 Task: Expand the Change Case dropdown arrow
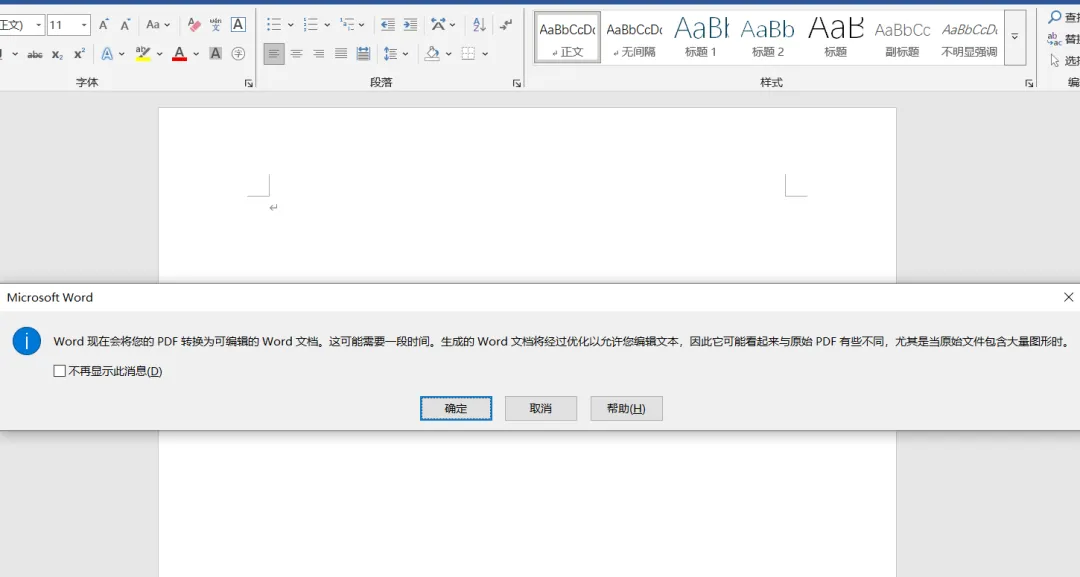167,25
